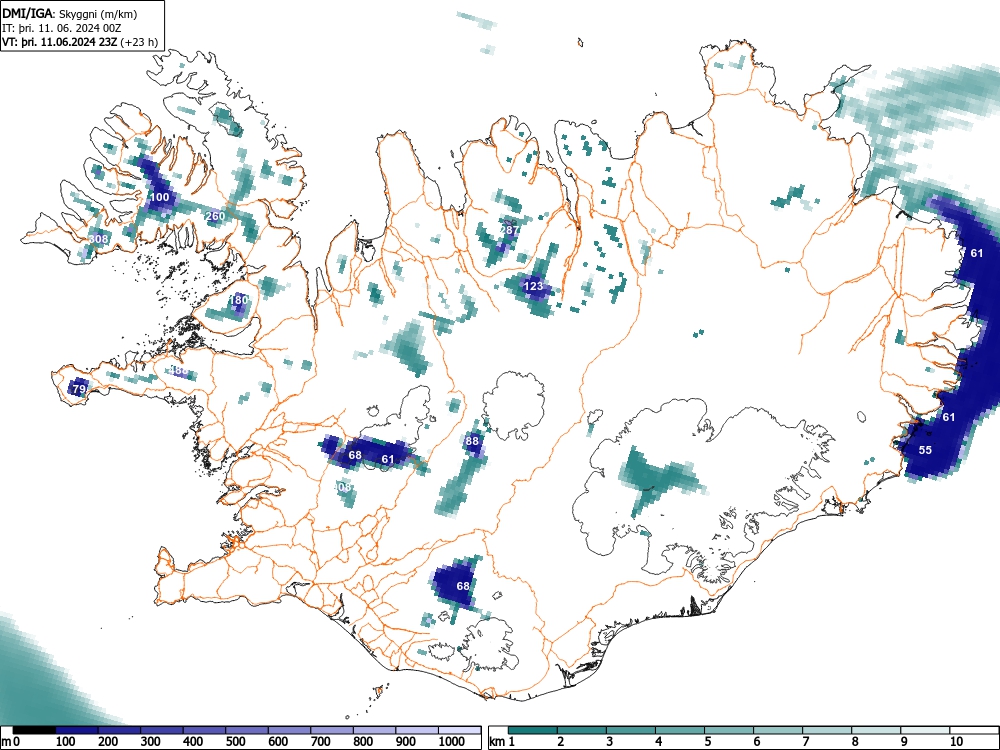This screenshot has height=750, width=1000.
Task: Click the 100 value label on the Westfjords map
Action: [159, 197]
